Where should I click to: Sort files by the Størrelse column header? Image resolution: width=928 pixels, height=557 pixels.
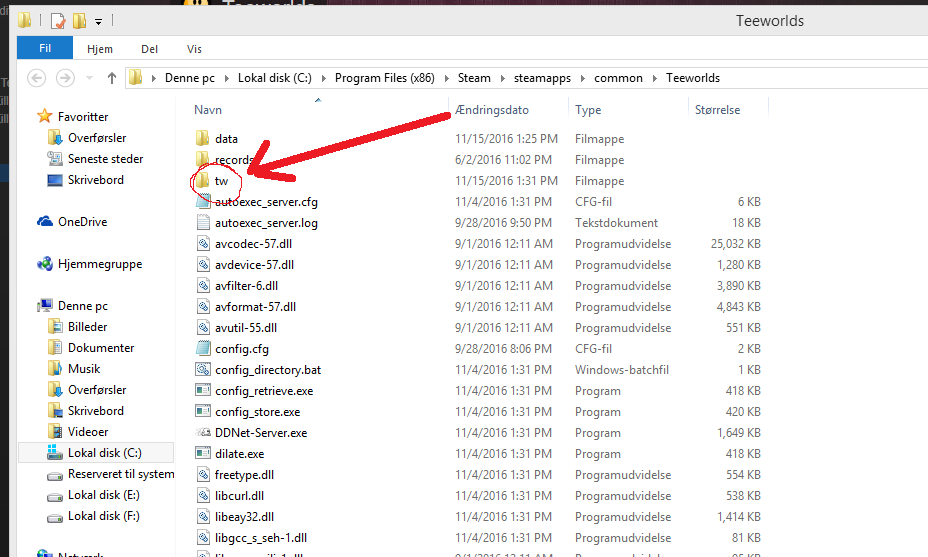(x=717, y=110)
